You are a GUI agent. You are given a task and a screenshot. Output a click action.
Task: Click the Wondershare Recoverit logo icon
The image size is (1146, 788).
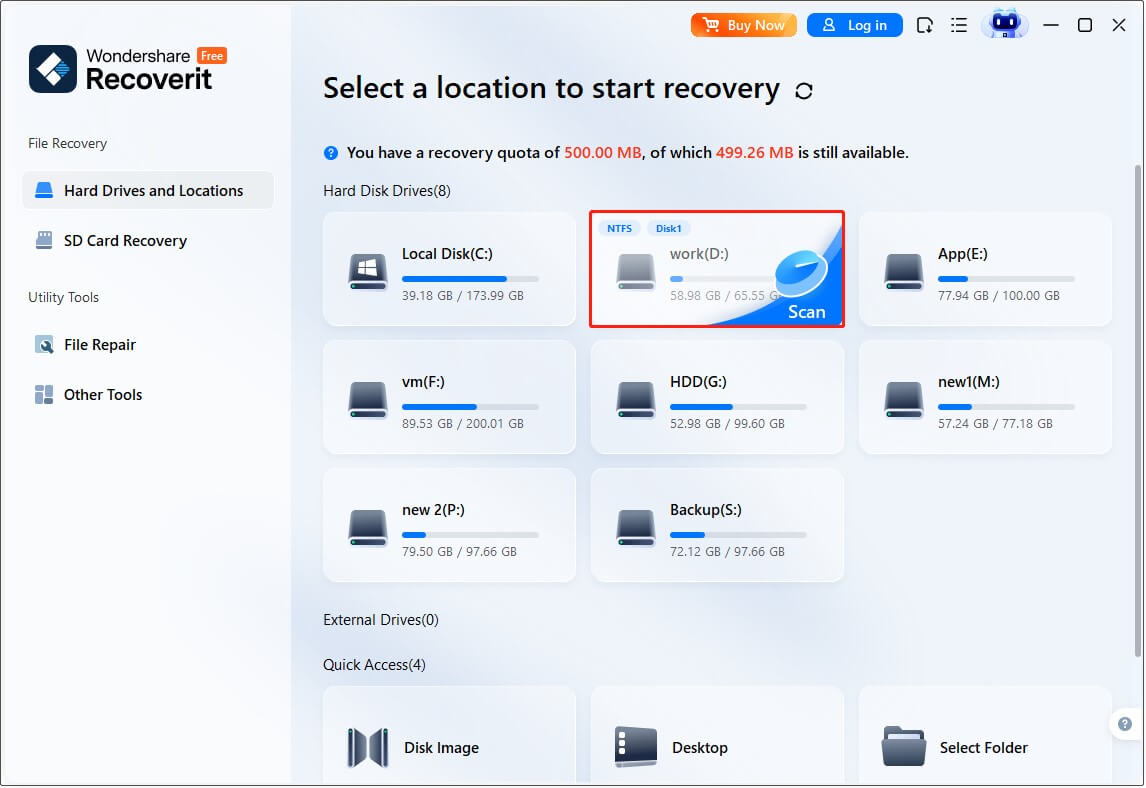click(x=53, y=69)
